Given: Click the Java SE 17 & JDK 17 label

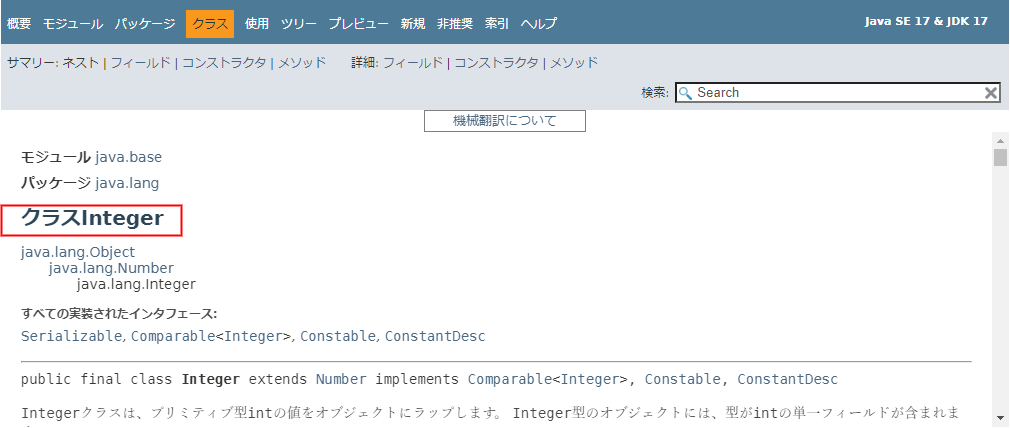Looking at the screenshot, I should 926,21.
